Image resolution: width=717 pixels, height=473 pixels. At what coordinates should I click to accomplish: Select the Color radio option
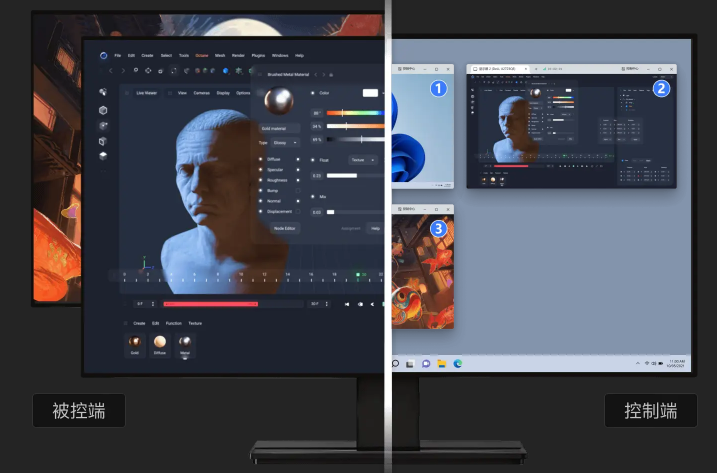(x=313, y=93)
